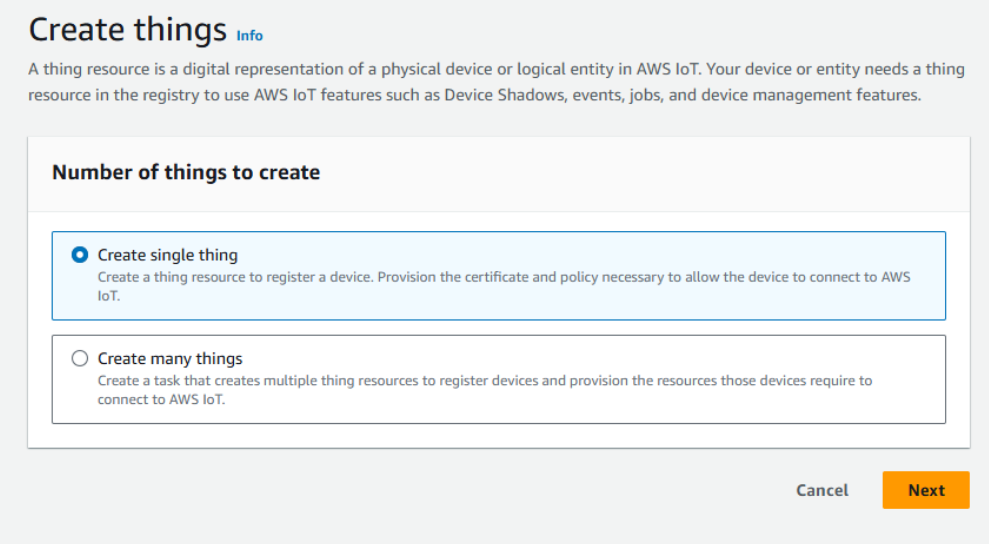Select the Create many things radio button
The image size is (989, 544).
coord(80,359)
